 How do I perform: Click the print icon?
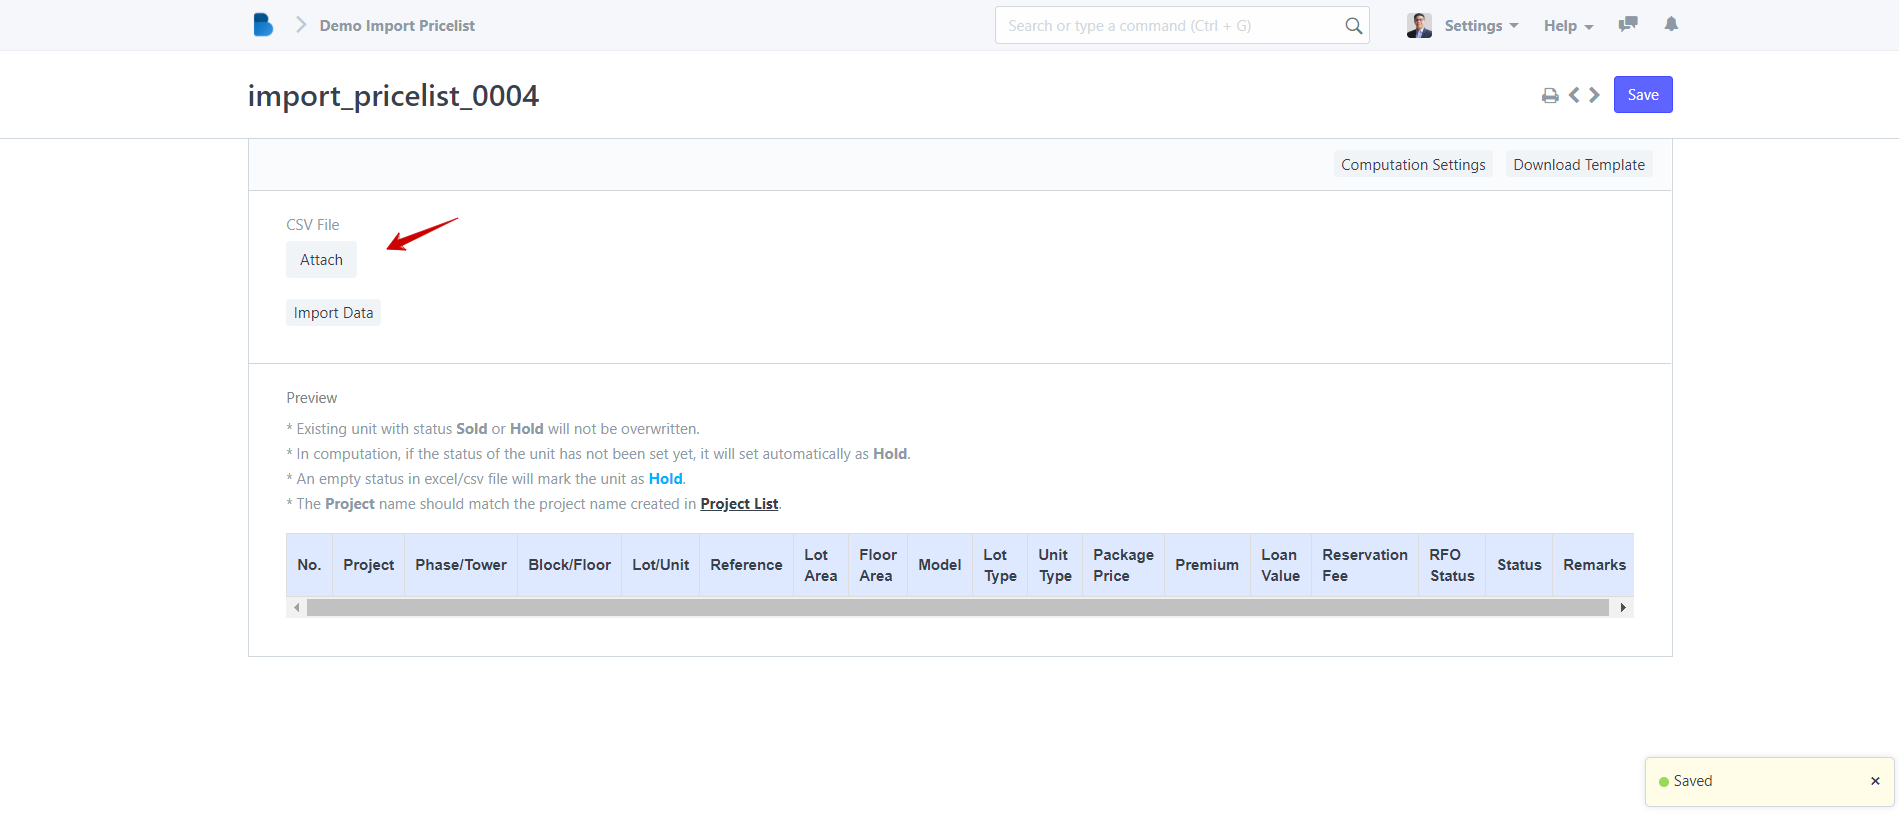pos(1550,96)
